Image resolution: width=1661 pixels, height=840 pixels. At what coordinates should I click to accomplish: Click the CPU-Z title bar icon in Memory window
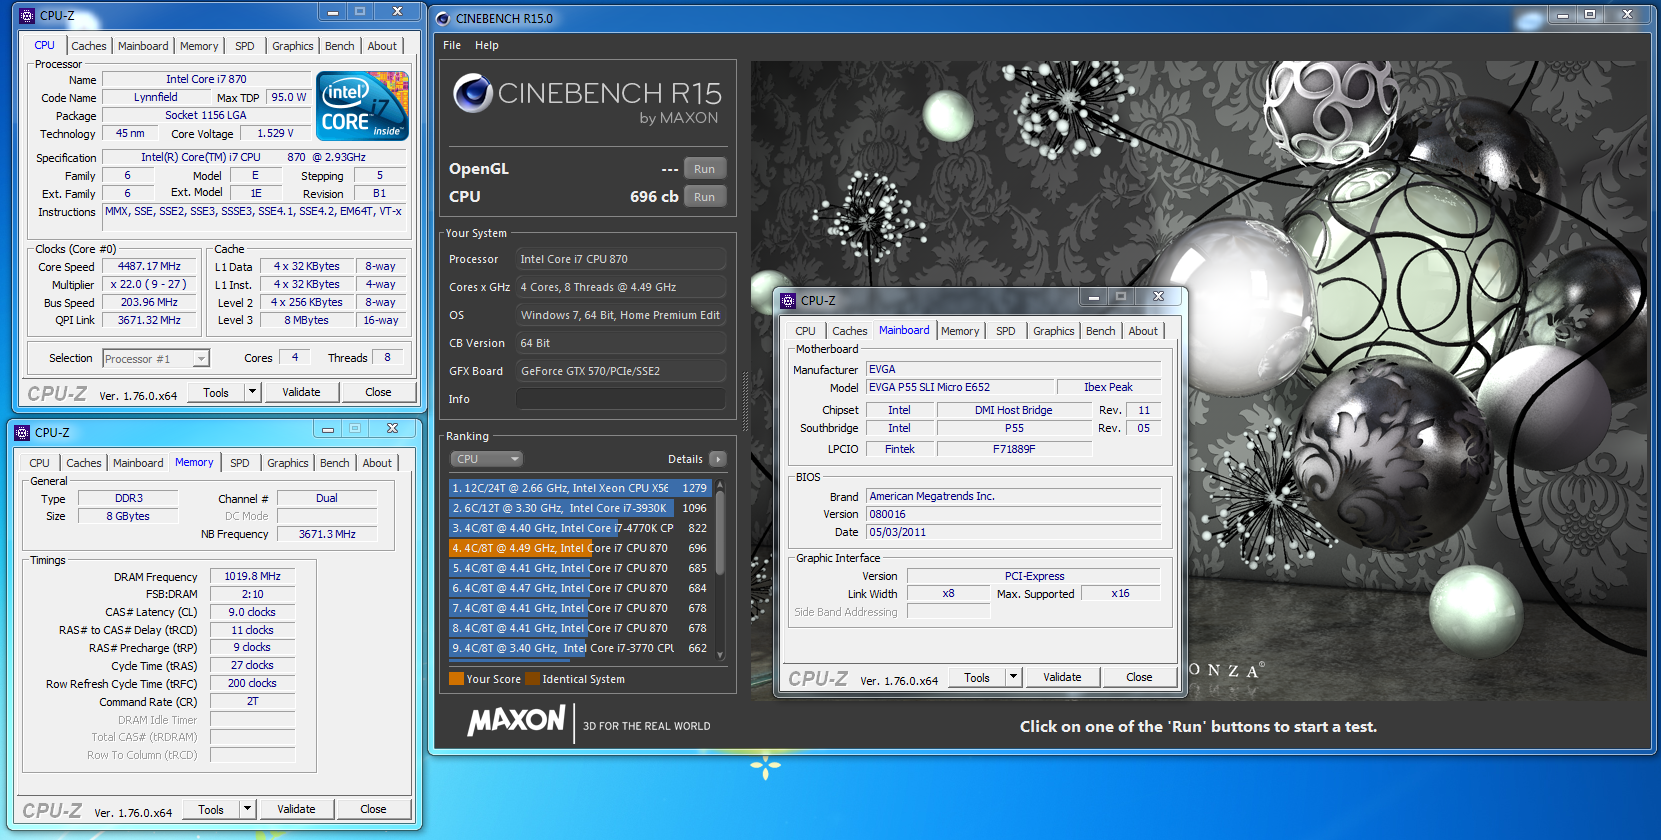(x=22, y=433)
